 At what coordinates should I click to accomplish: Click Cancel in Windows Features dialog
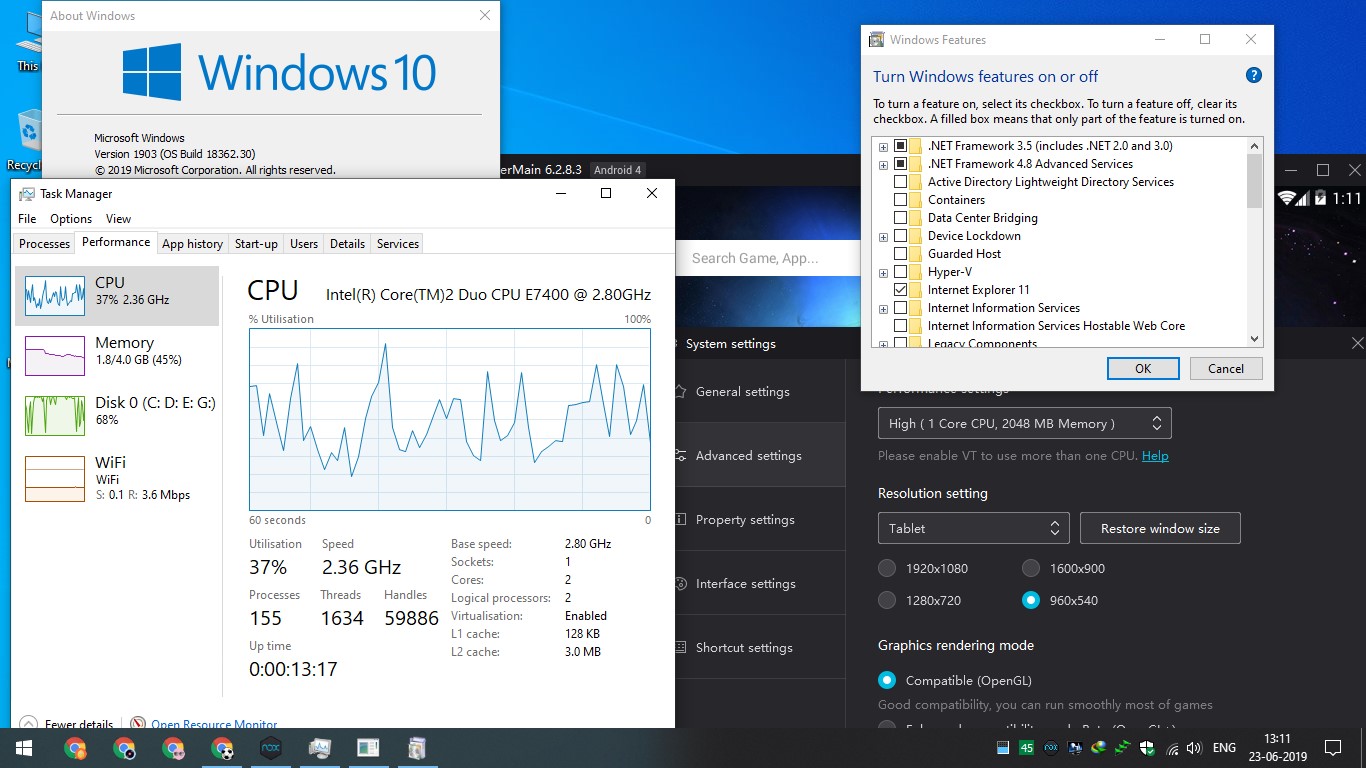click(x=1226, y=368)
